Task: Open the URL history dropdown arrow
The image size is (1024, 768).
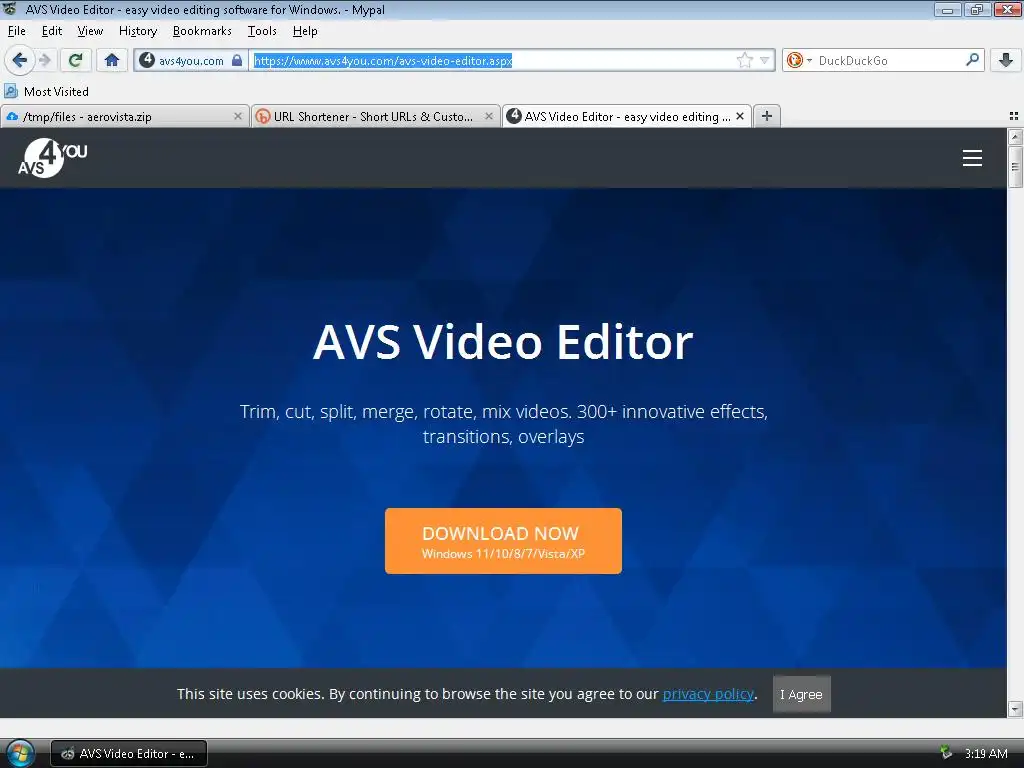Action: point(764,61)
